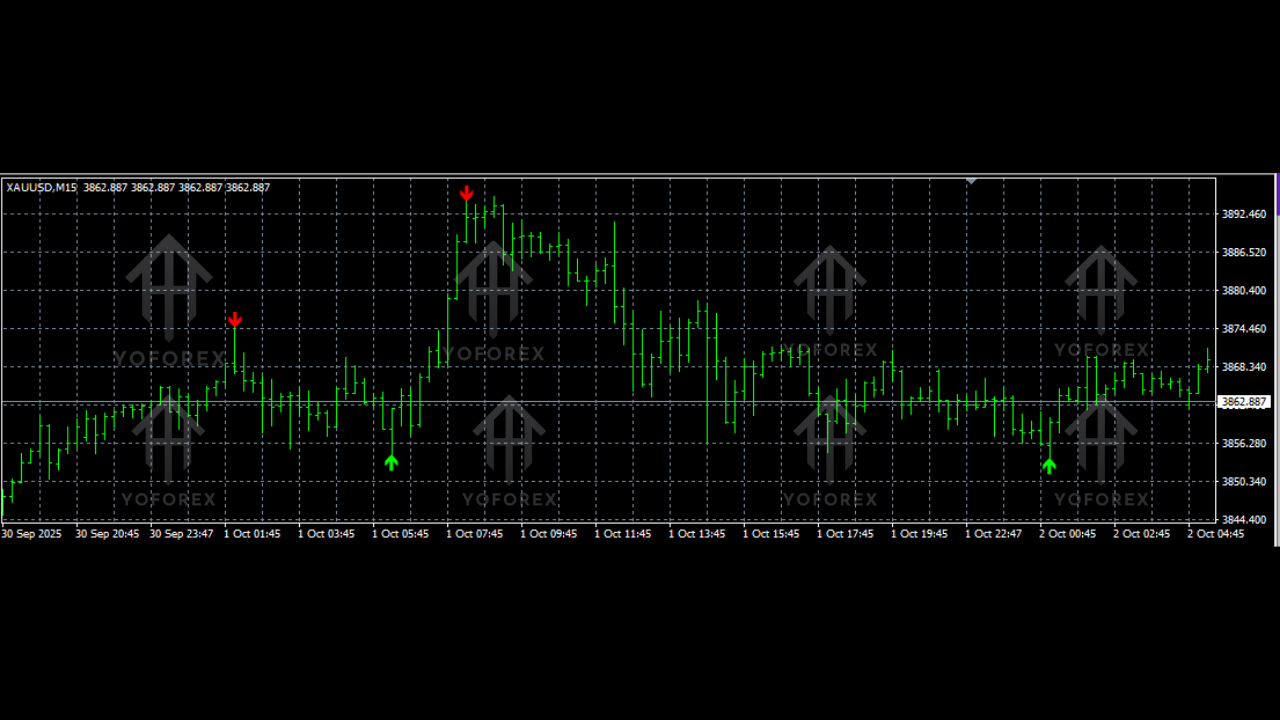
Task: Select the 1 Oct 22:47 time label
Action: coord(993,534)
